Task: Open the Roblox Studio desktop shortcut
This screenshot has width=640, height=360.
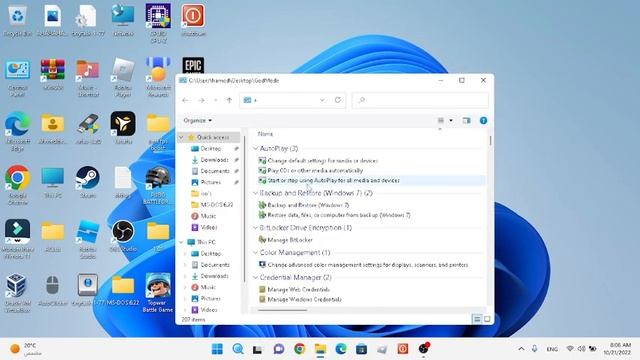Action: (88, 239)
